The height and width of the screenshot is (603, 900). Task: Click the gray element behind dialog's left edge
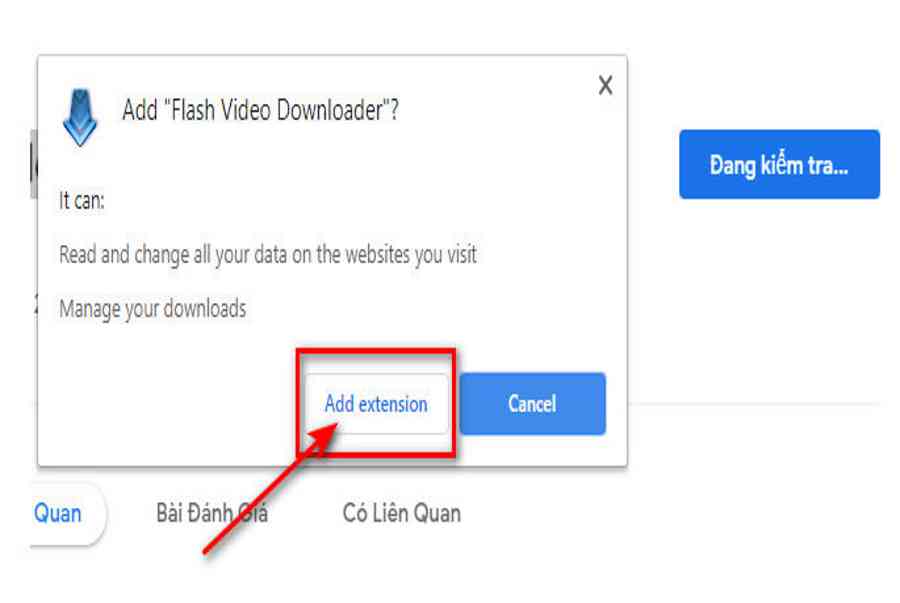click(33, 164)
